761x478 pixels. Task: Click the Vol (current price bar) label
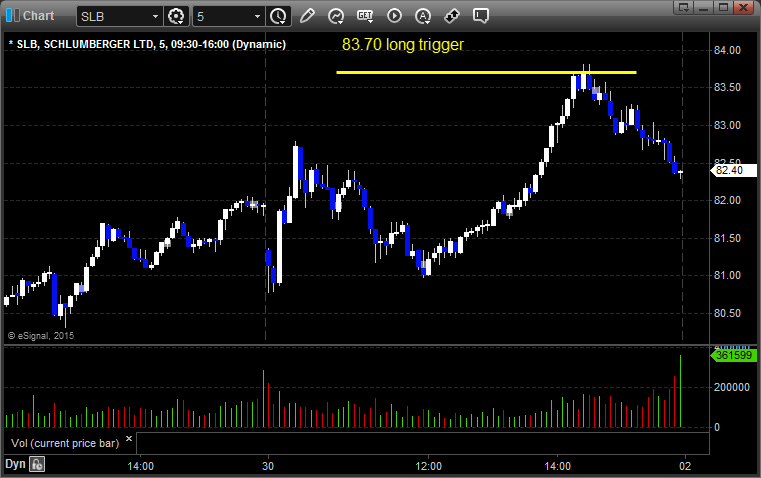coord(65,443)
